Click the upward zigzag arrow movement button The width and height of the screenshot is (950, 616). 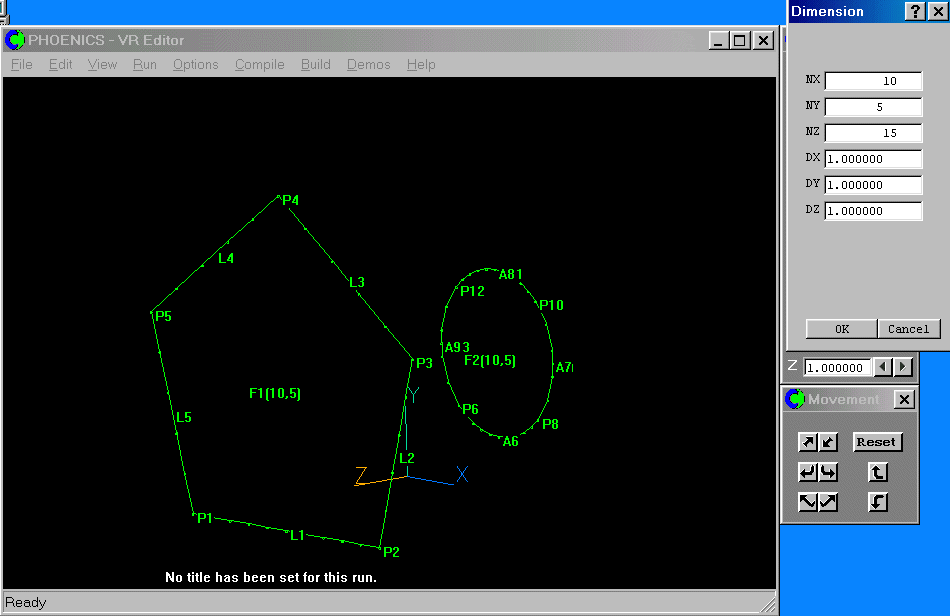pos(828,502)
